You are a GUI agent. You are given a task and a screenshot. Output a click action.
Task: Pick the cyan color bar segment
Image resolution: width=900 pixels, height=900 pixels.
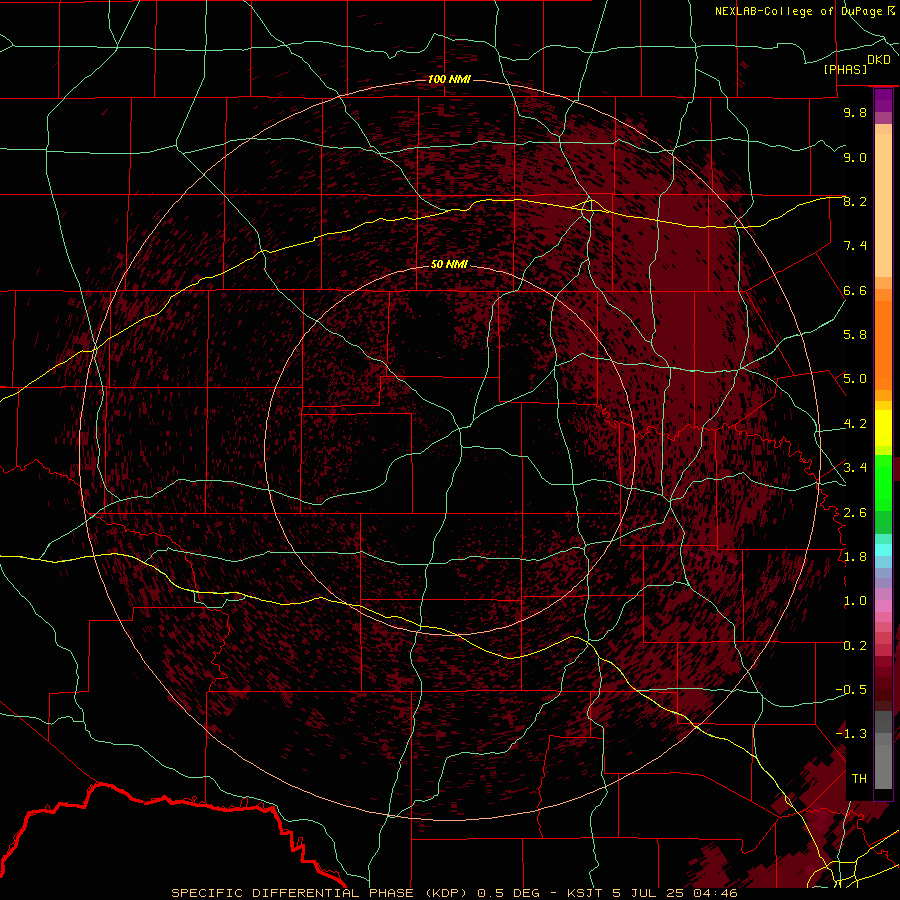883,550
